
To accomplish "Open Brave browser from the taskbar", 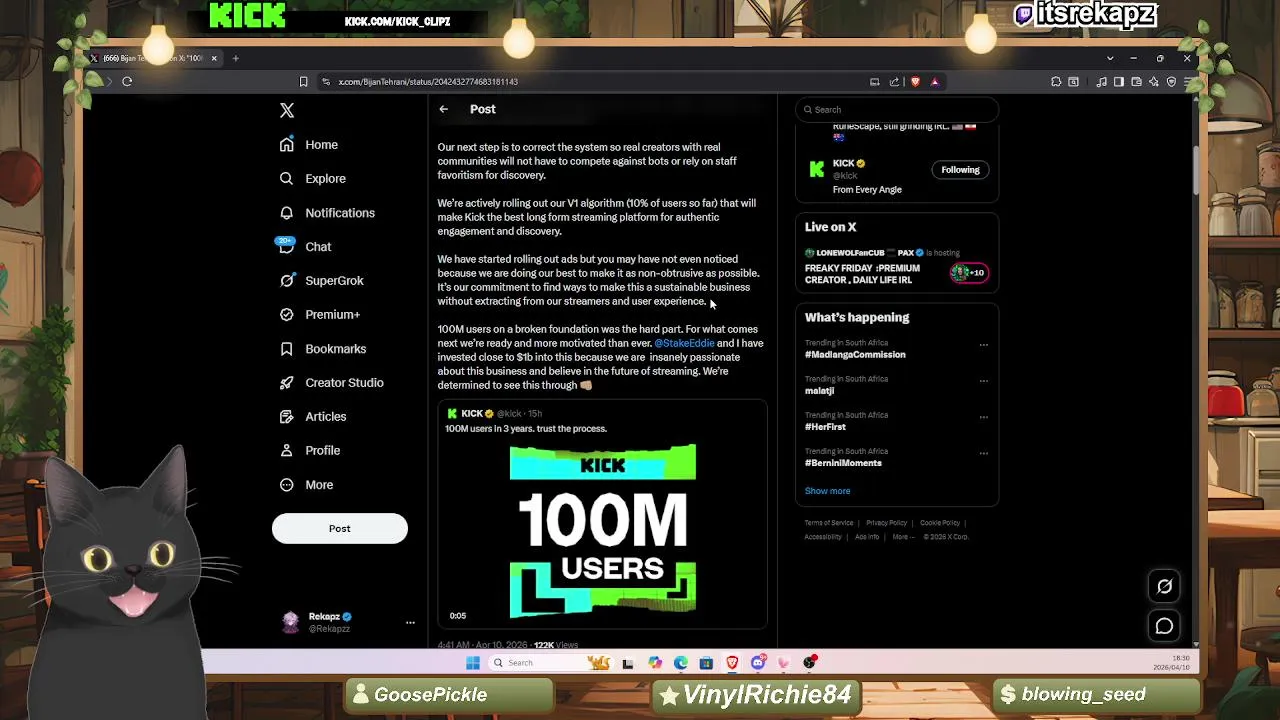I will pos(733,663).
